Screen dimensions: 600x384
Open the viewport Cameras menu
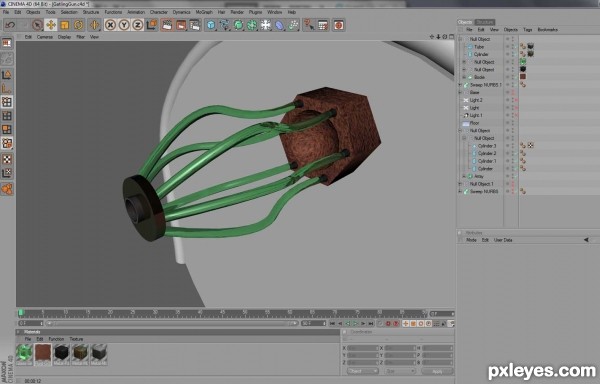[45, 37]
